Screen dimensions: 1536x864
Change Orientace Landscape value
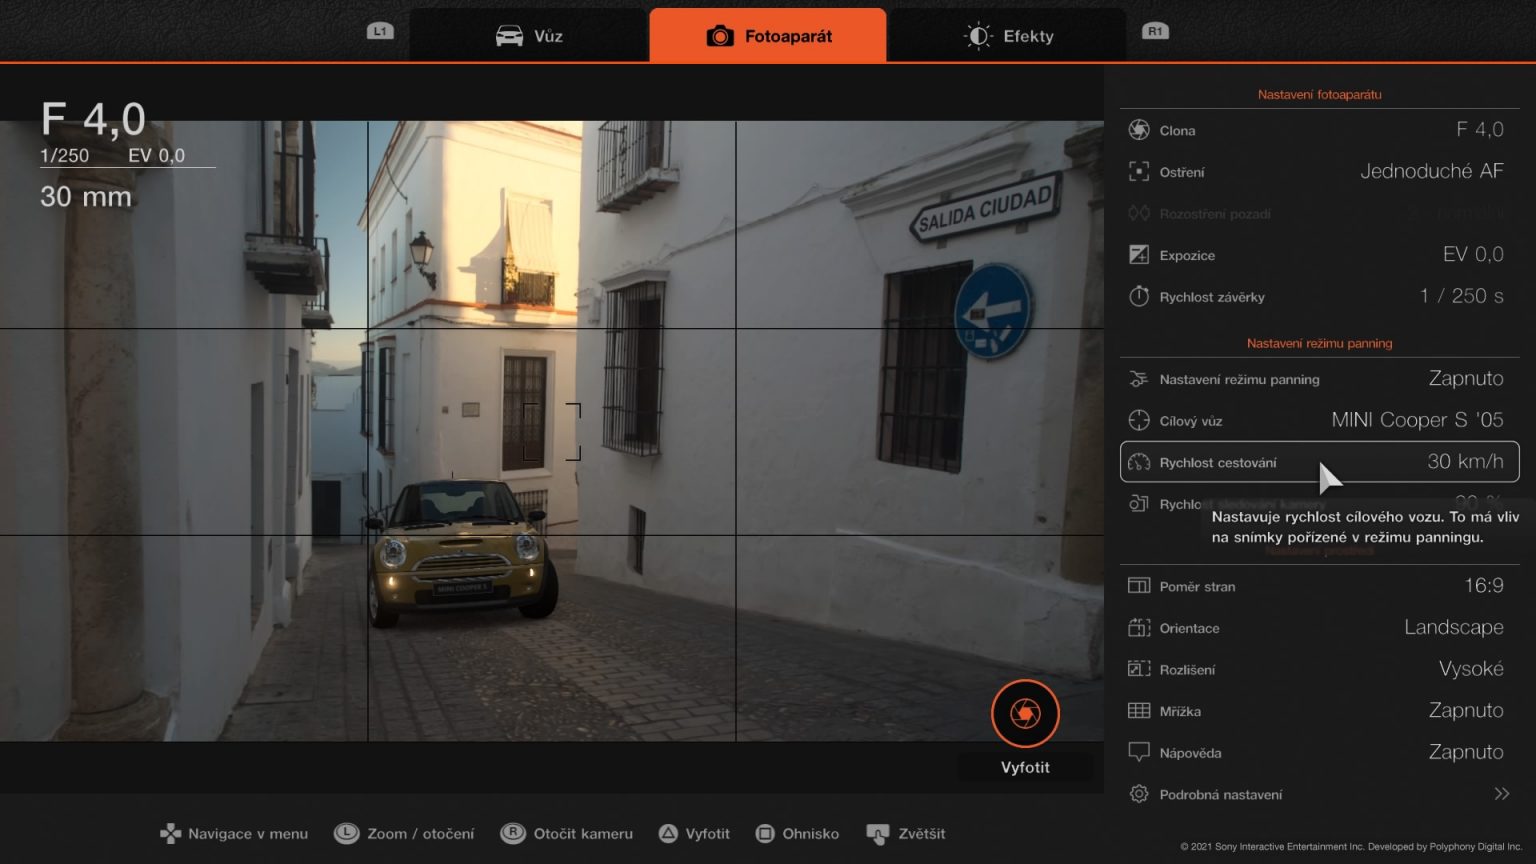1454,628
